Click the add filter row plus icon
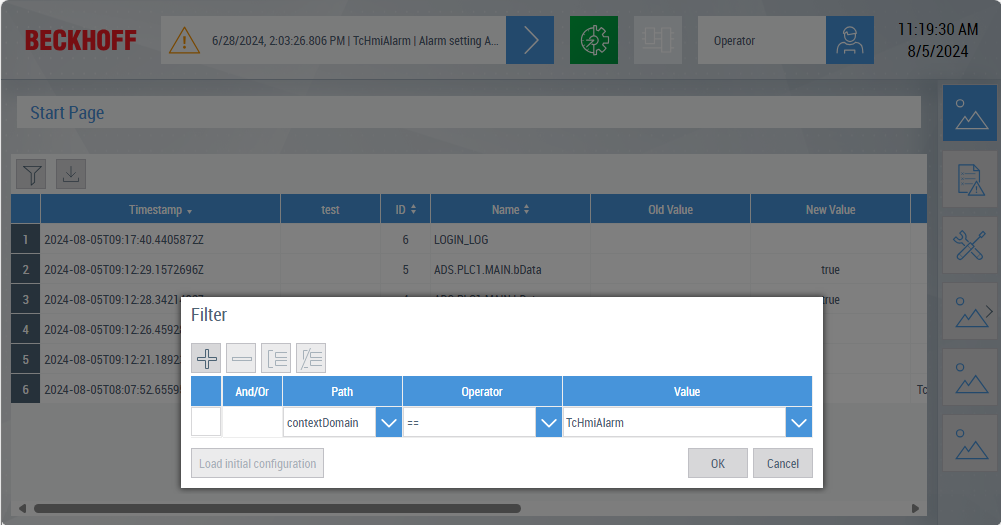Viewport: 1001px width, 525px height. tap(206, 358)
